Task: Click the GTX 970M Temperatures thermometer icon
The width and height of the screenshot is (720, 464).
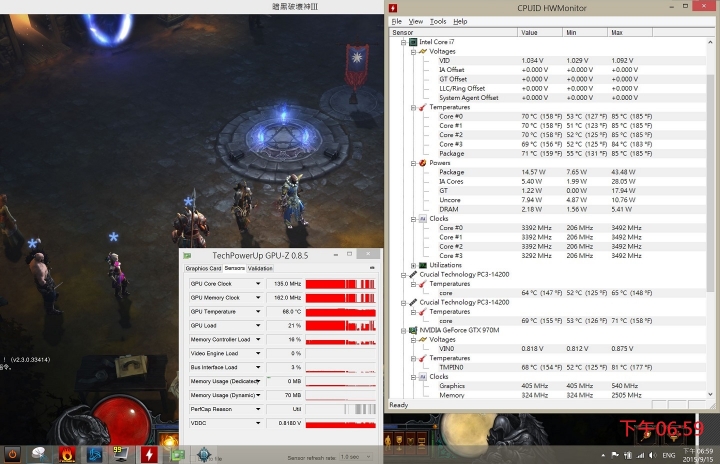Action: pos(423,358)
